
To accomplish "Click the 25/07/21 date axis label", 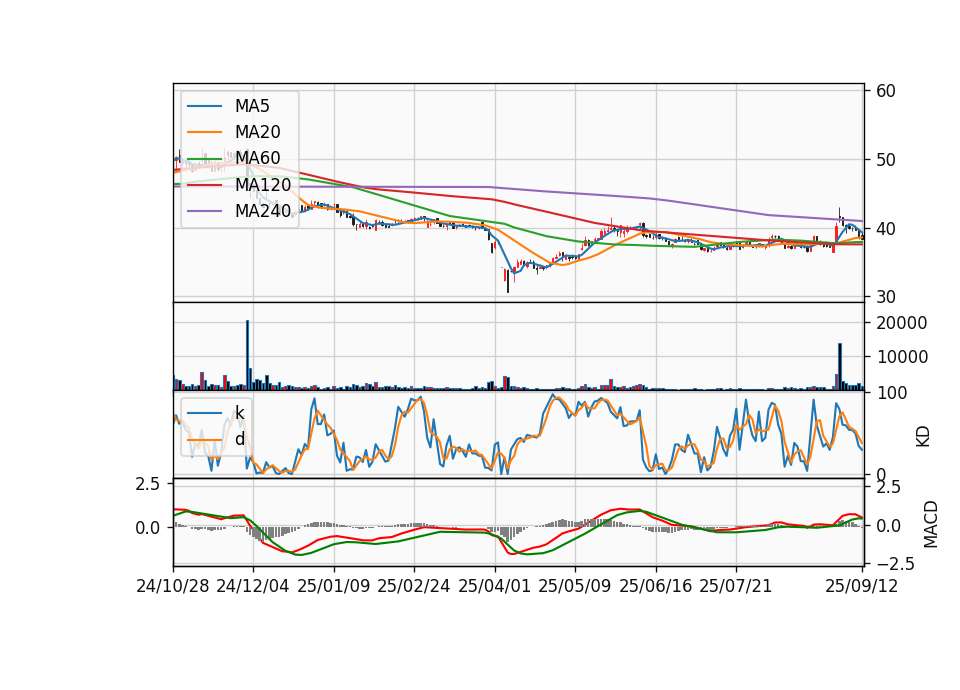I will [x=735, y=586].
